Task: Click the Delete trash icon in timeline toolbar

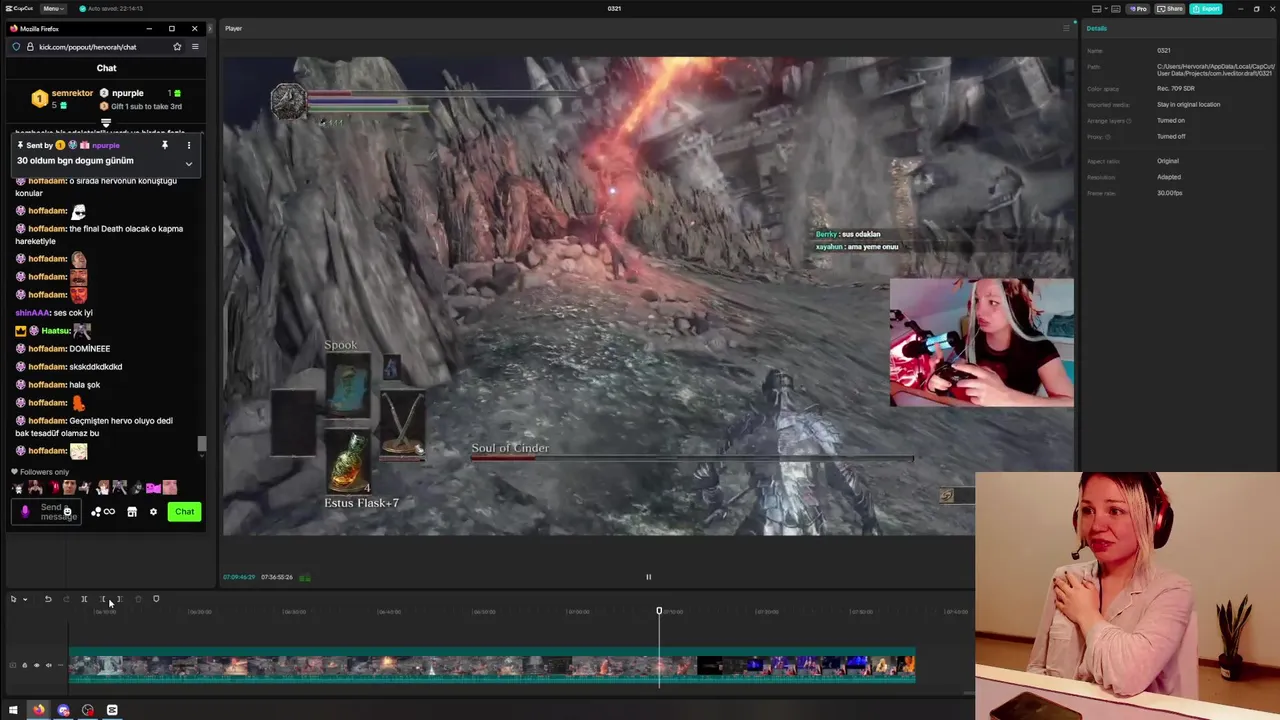Action: coord(138,599)
